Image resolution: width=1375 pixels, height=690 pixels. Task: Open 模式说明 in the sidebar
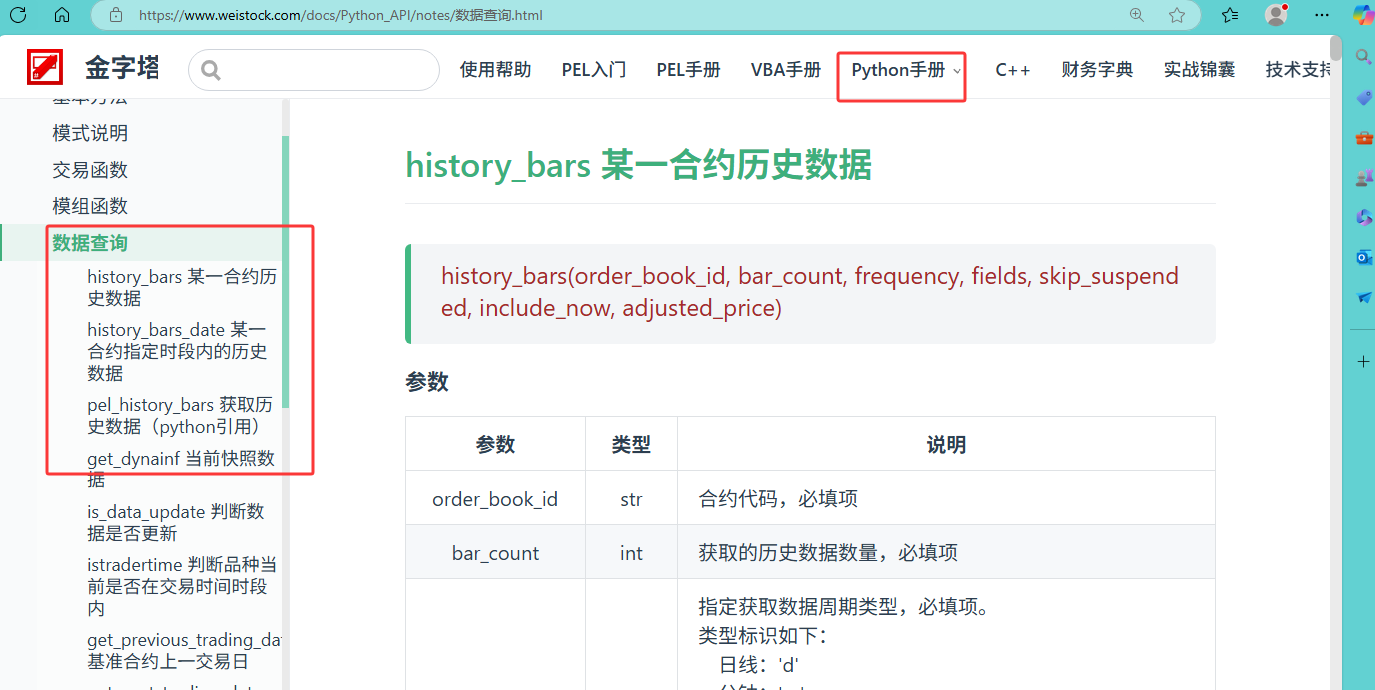[90, 133]
